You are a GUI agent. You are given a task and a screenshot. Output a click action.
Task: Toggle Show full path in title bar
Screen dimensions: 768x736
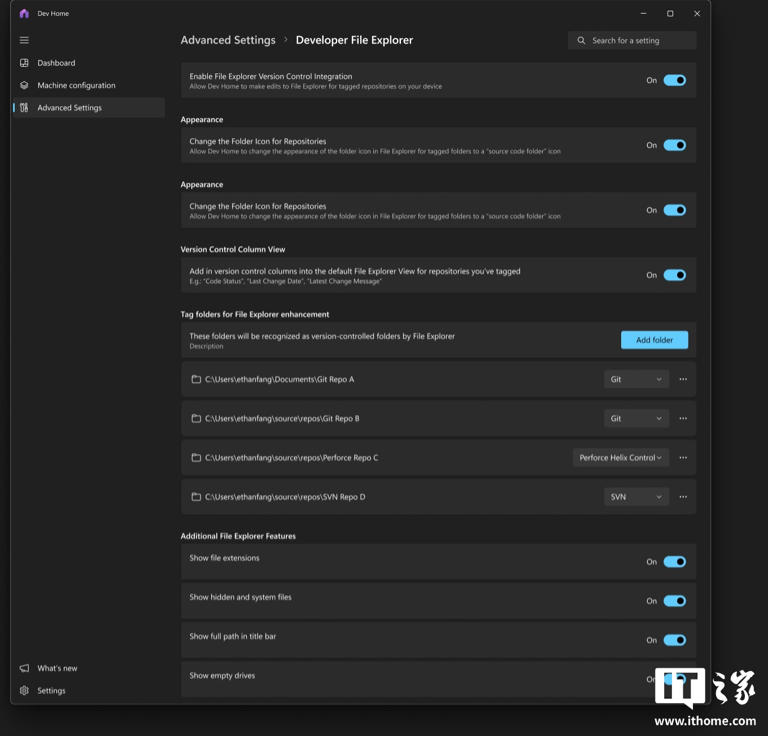pos(675,640)
